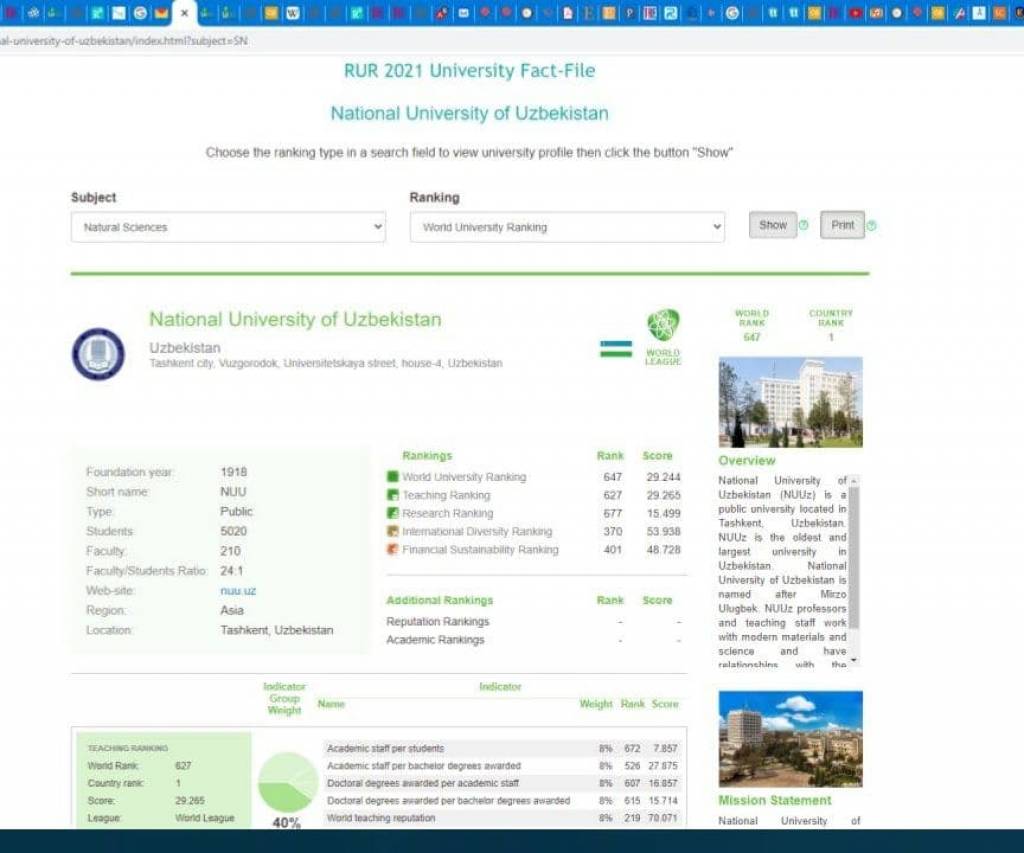The image size is (1024, 853).
Task: Click the help icon beside Print button
Action: [871, 226]
